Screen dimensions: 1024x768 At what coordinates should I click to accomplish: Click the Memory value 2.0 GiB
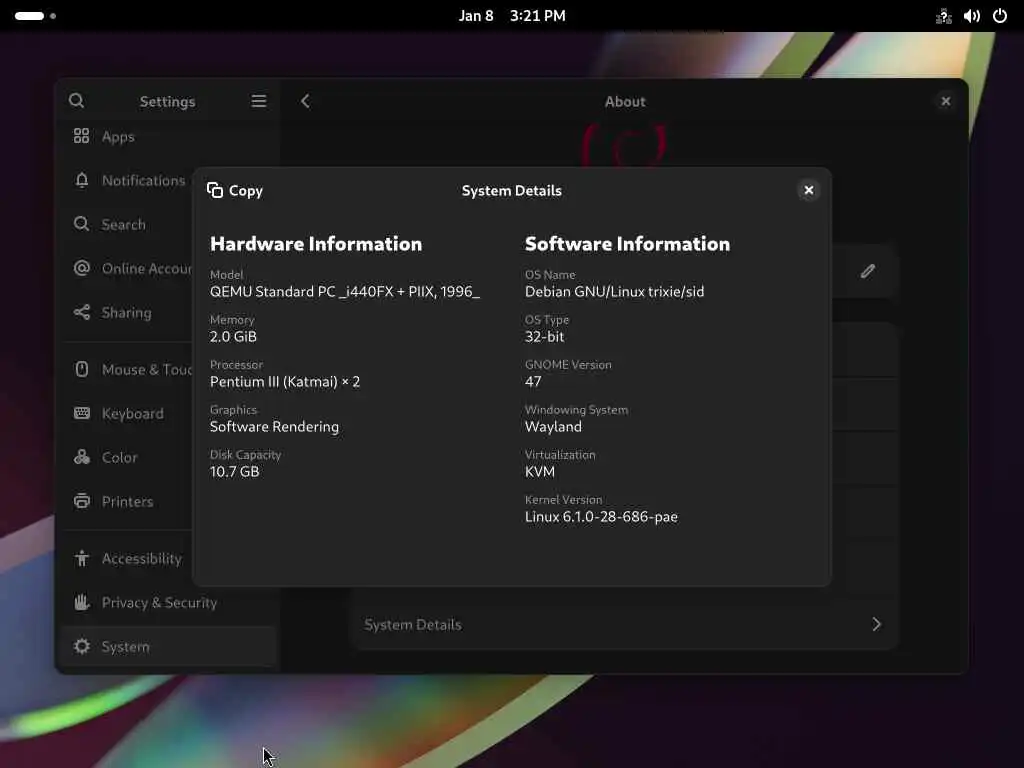pyautogui.click(x=233, y=337)
